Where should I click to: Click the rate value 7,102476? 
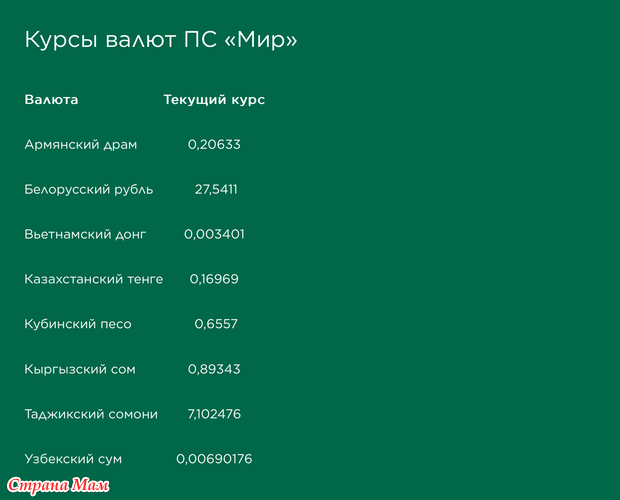tap(214, 414)
